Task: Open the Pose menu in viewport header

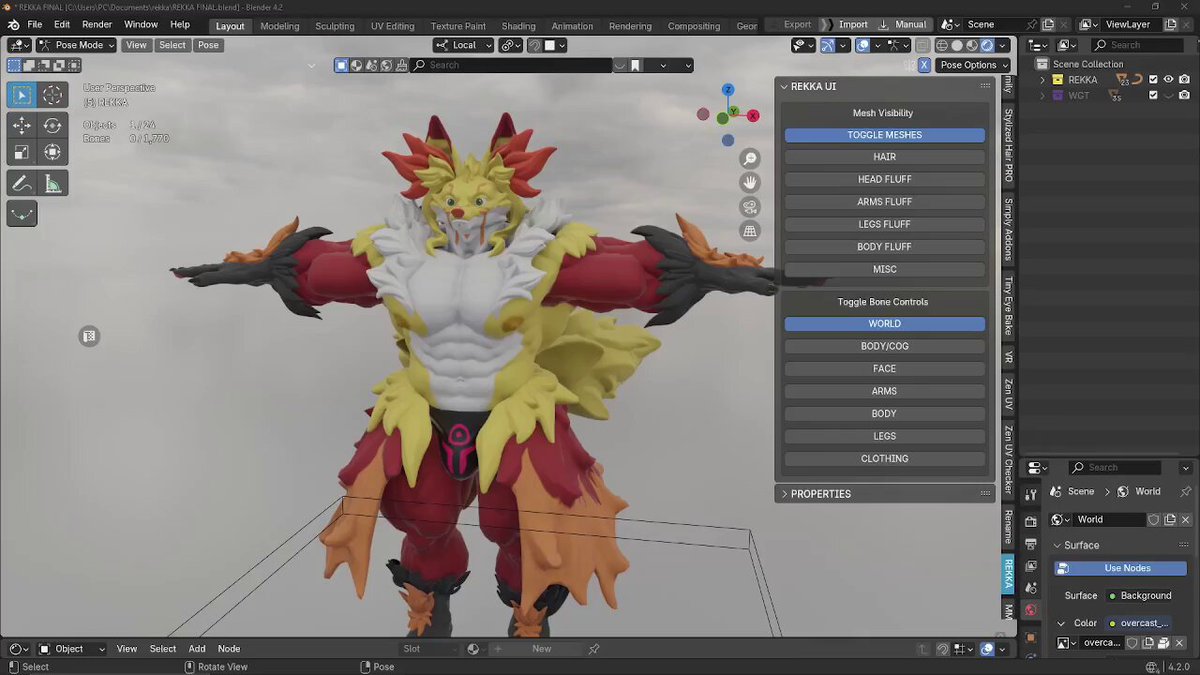Action: 208,45
